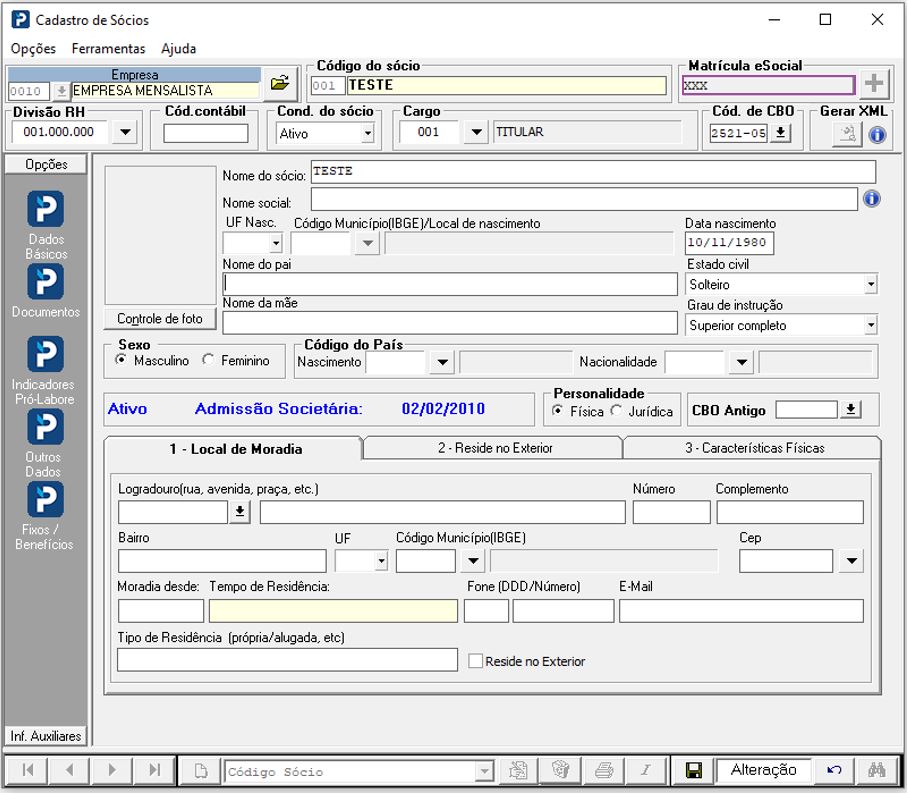Open the Outros Dados section
This screenshot has height=795, width=908.
tap(45, 428)
